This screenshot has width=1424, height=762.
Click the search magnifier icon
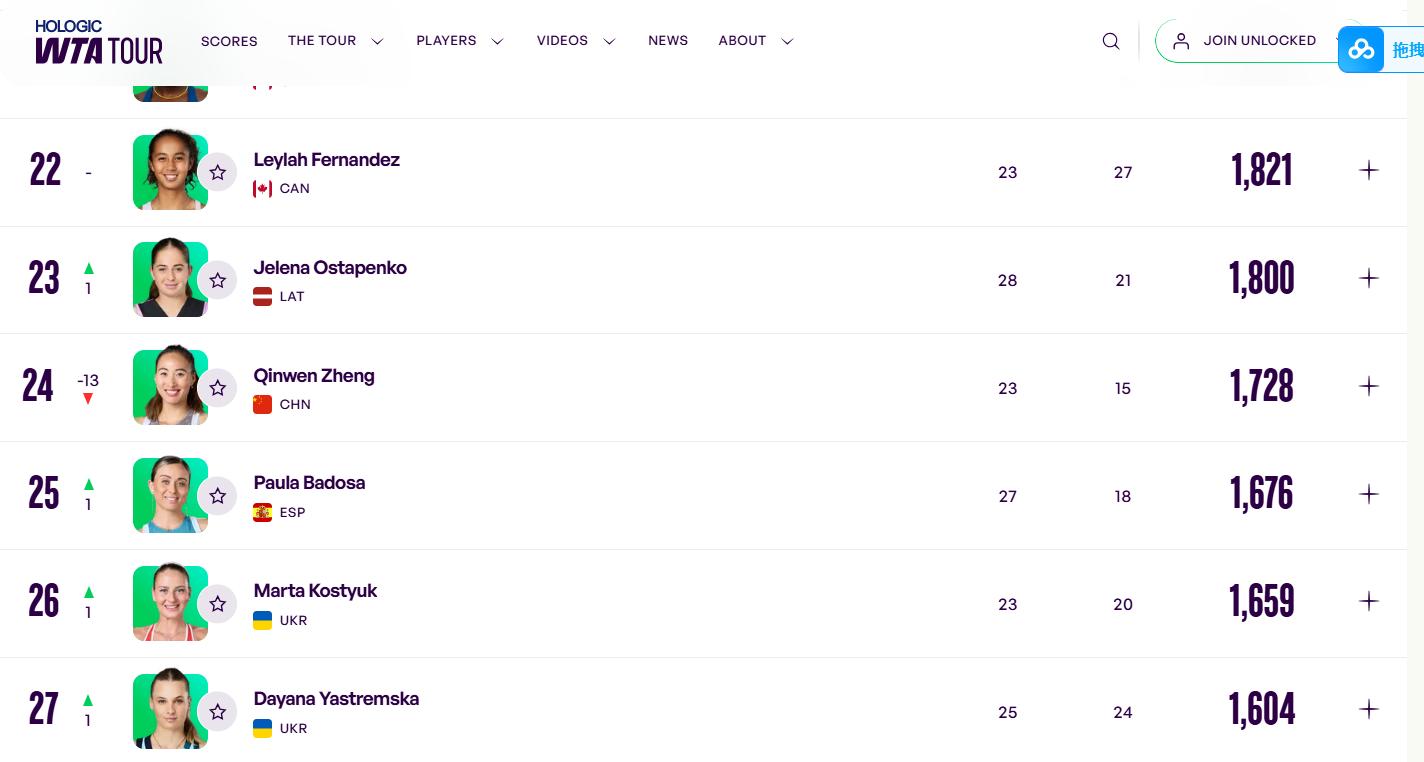(1110, 41)
